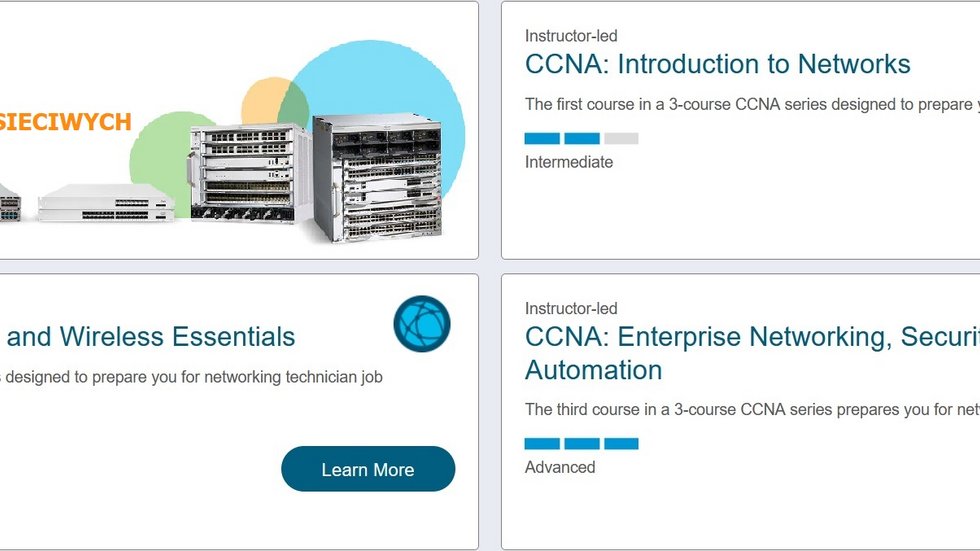Click the gray third segment of Intermediate level bar
This screenshot has height=551, width=980.
click(x=621, y=139)
